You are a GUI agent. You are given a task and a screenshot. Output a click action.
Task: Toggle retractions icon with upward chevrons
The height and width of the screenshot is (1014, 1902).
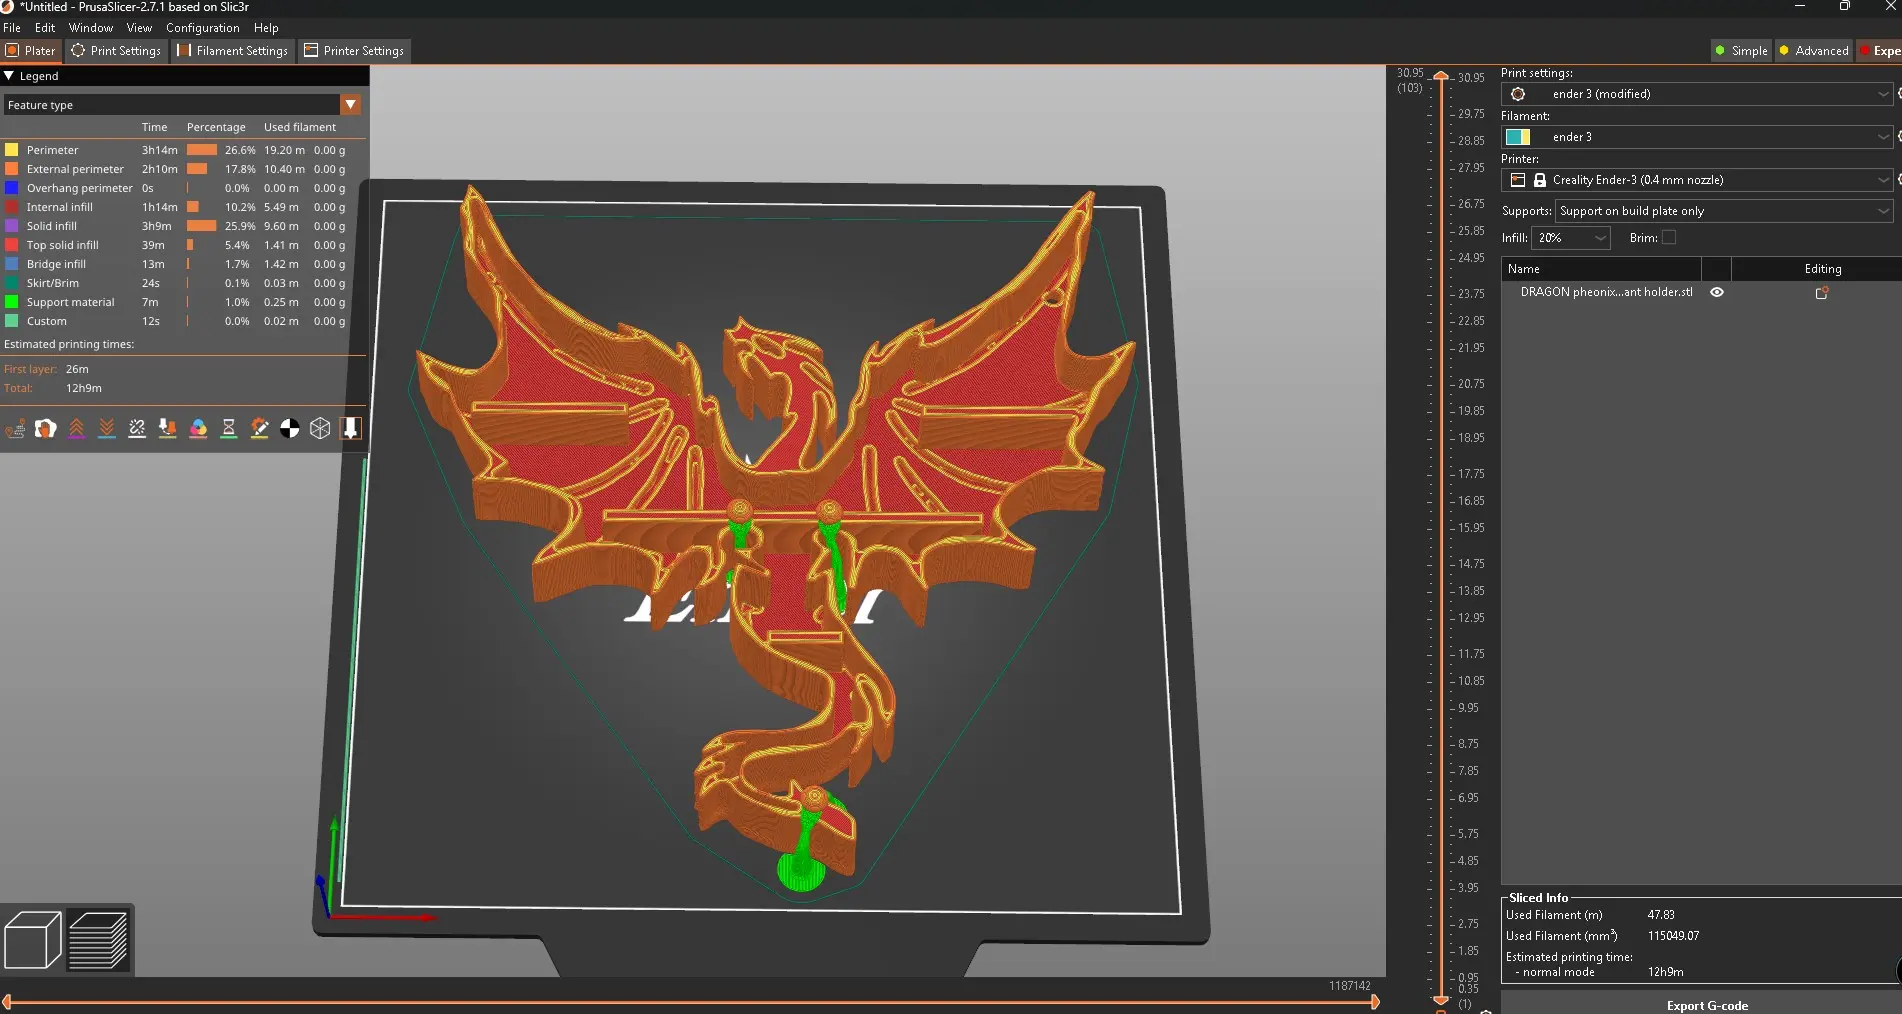(76, 429)
